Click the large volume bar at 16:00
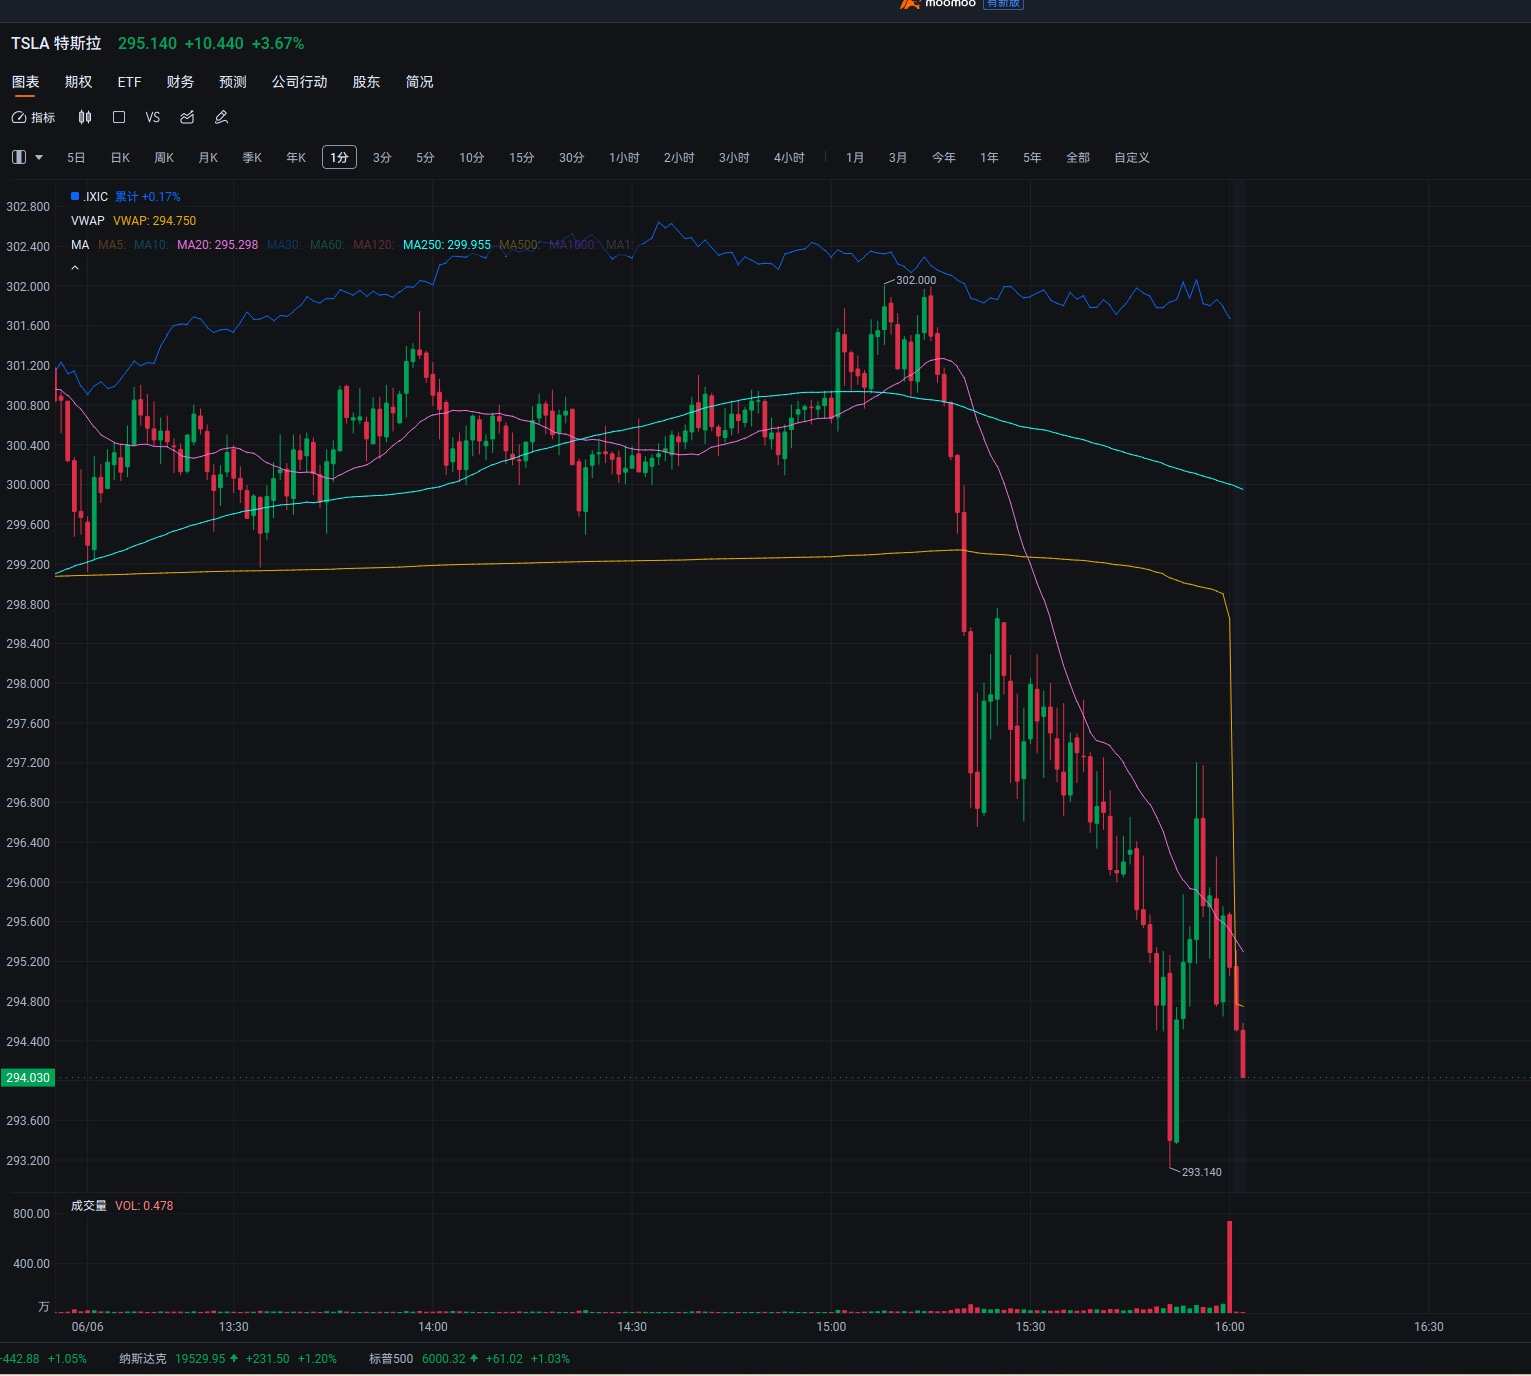This screenshot has height=1376, width=1531. (x=1230, y=1266)
